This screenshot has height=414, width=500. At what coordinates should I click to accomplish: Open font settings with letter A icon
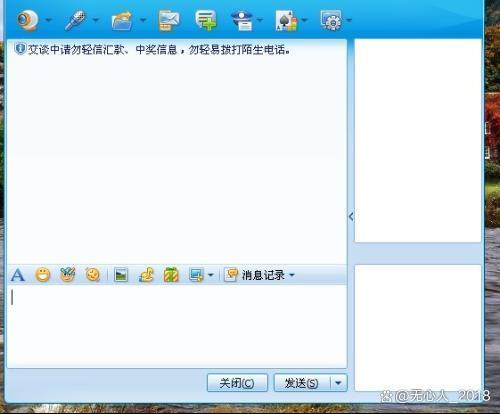(x=18, y=275)
